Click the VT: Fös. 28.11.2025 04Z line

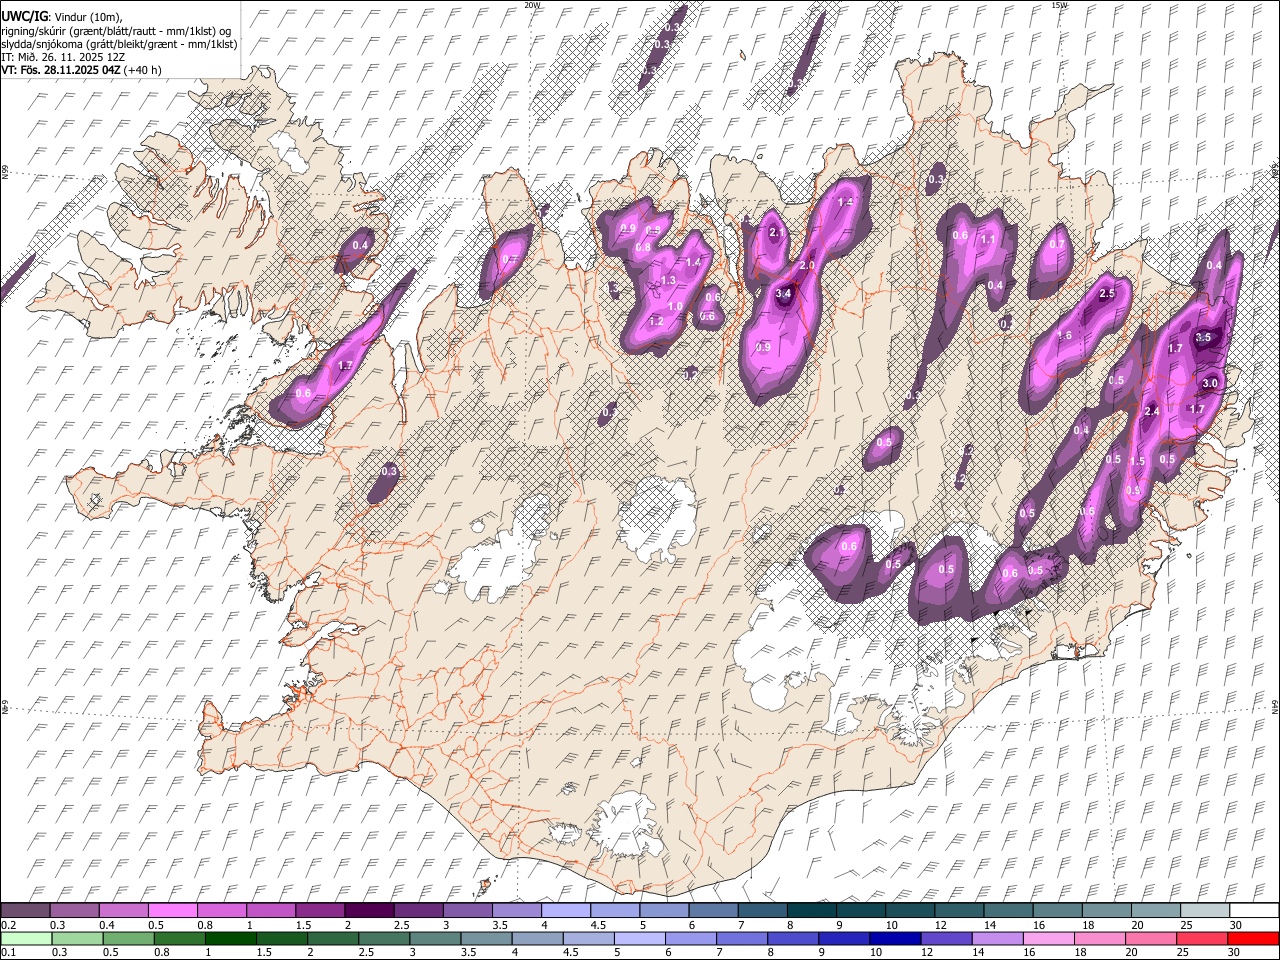(x=81, y=70)
